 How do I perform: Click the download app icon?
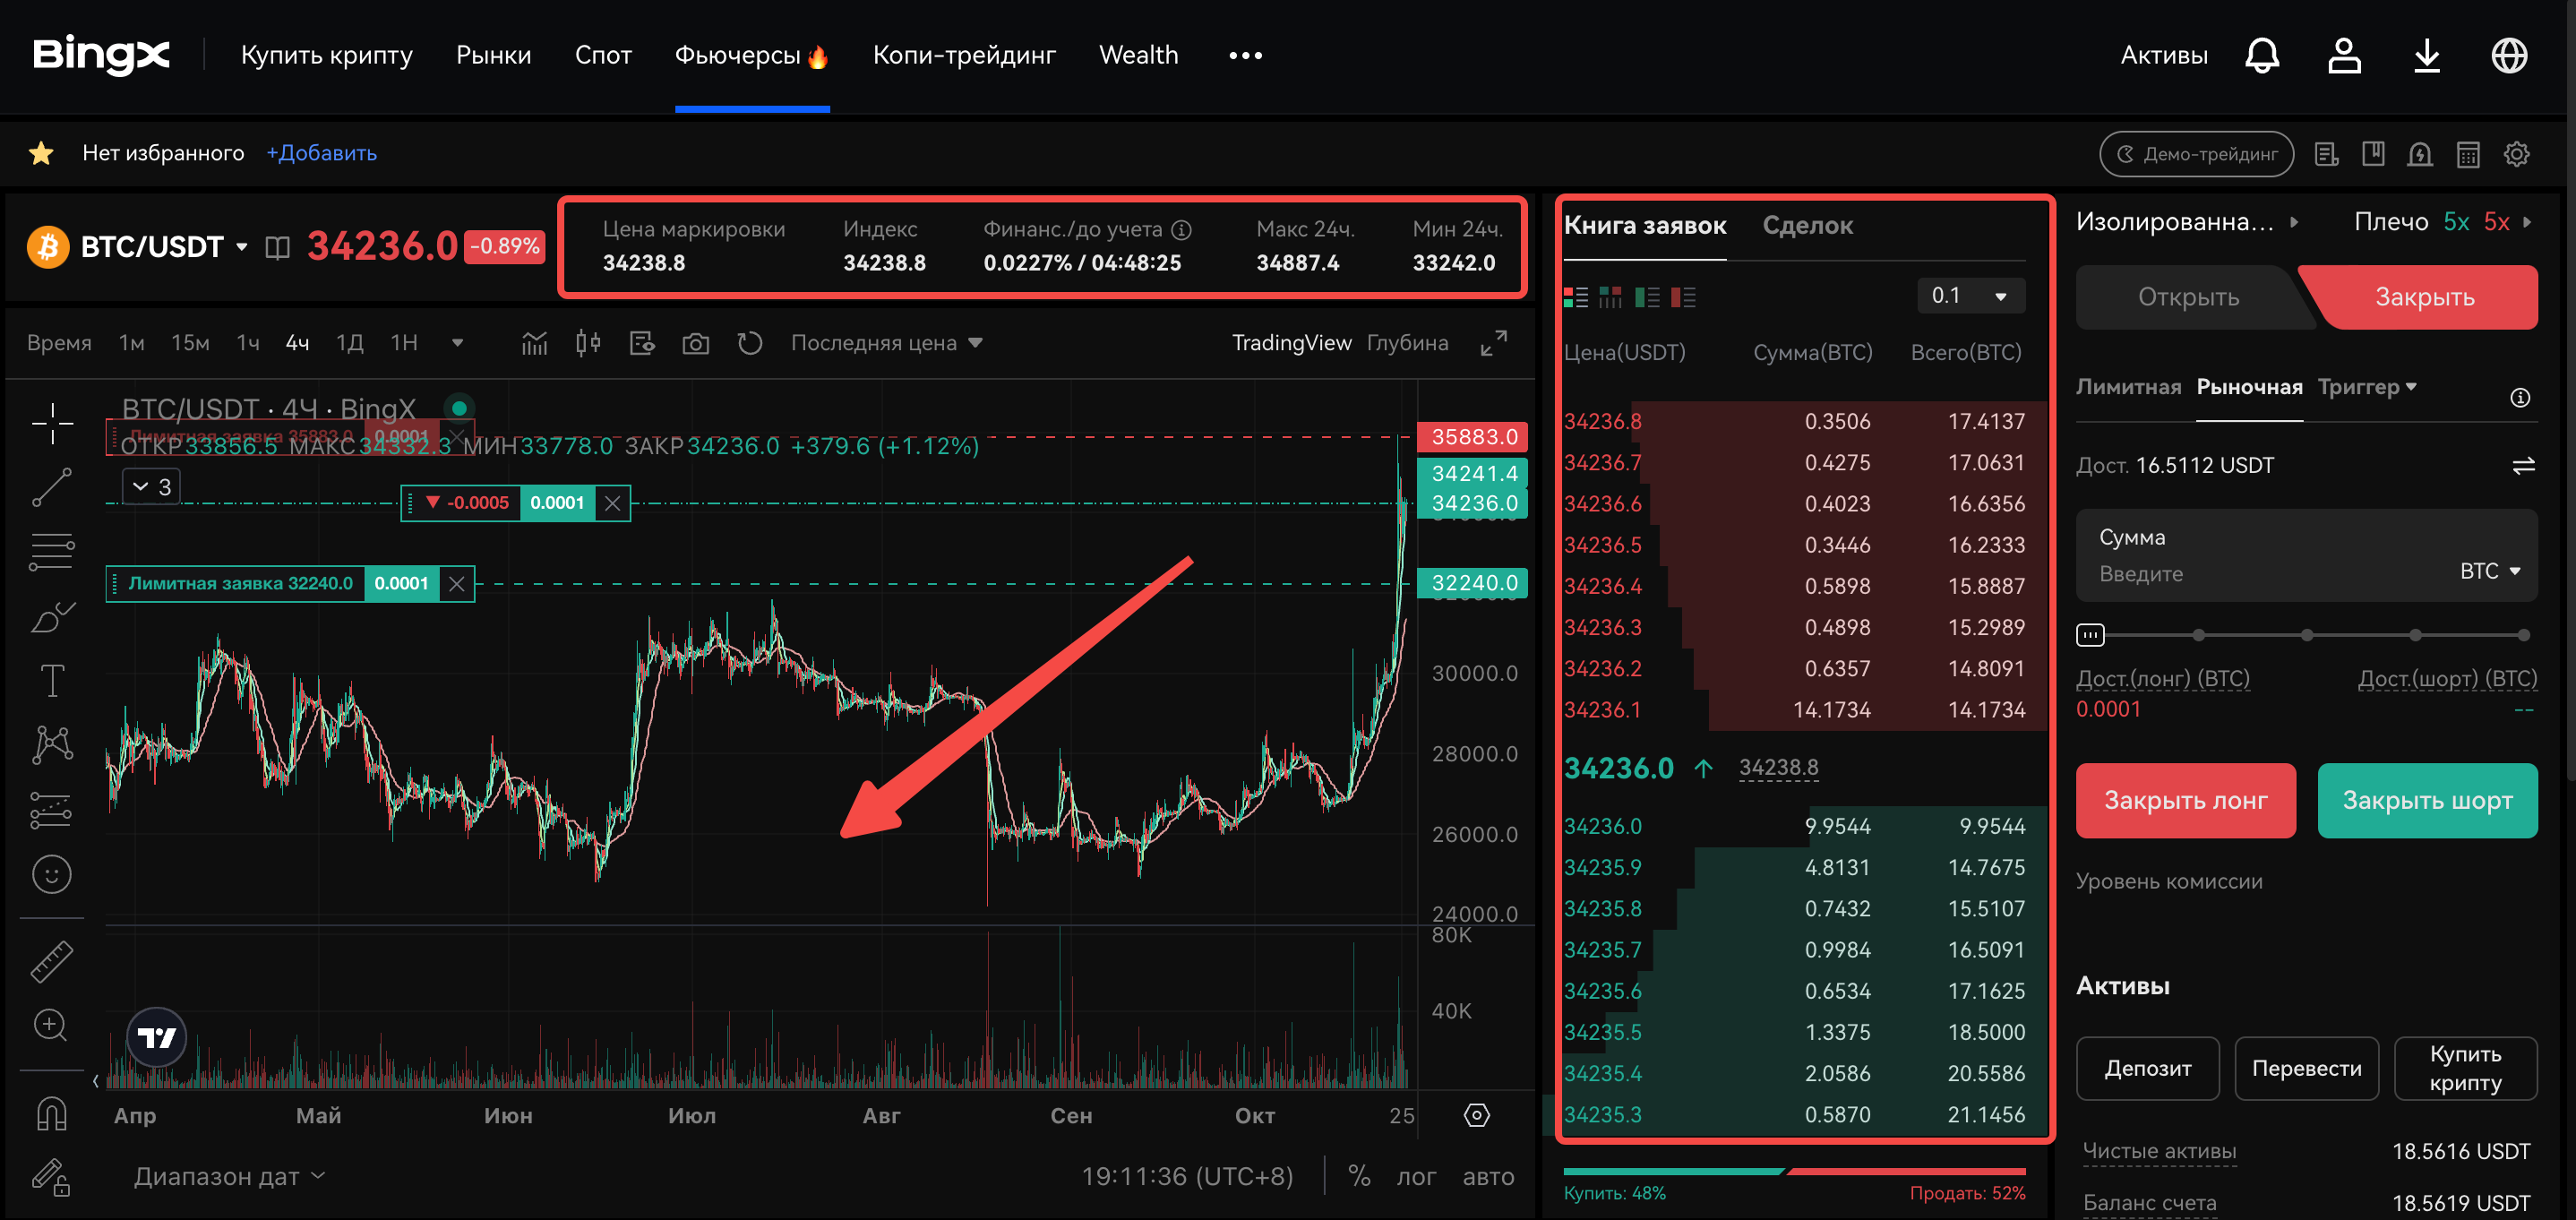click(2427, 56)
